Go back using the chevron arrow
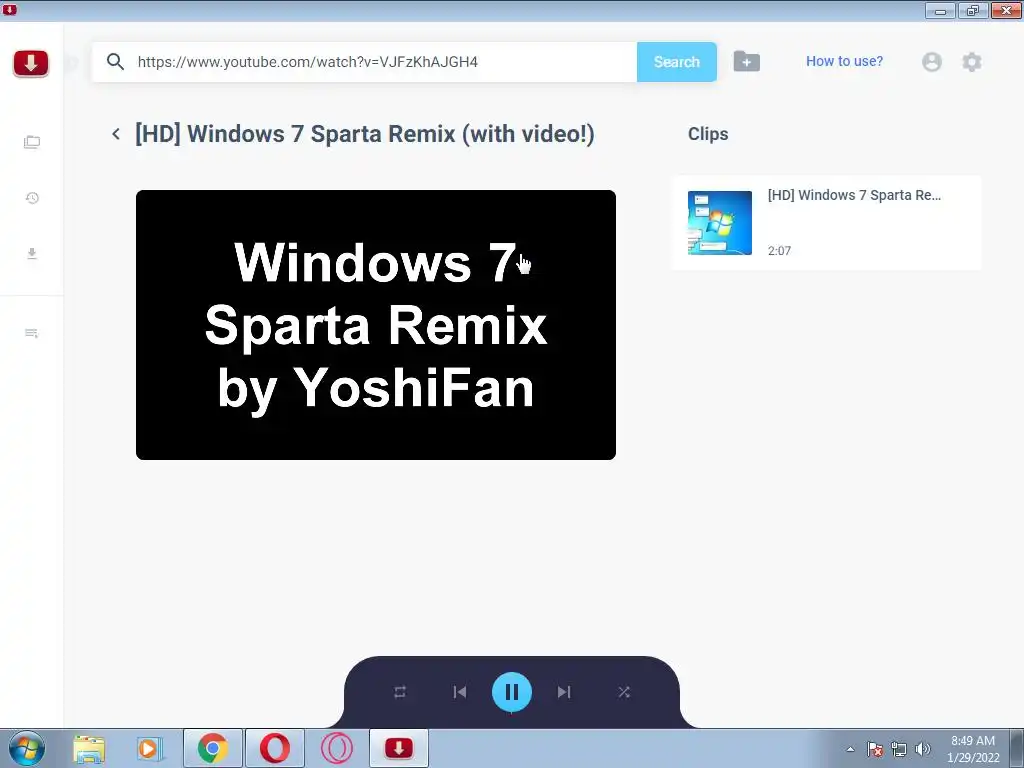Image resolution: width=1024 pixels, height=768 pixels. [116, 134]
